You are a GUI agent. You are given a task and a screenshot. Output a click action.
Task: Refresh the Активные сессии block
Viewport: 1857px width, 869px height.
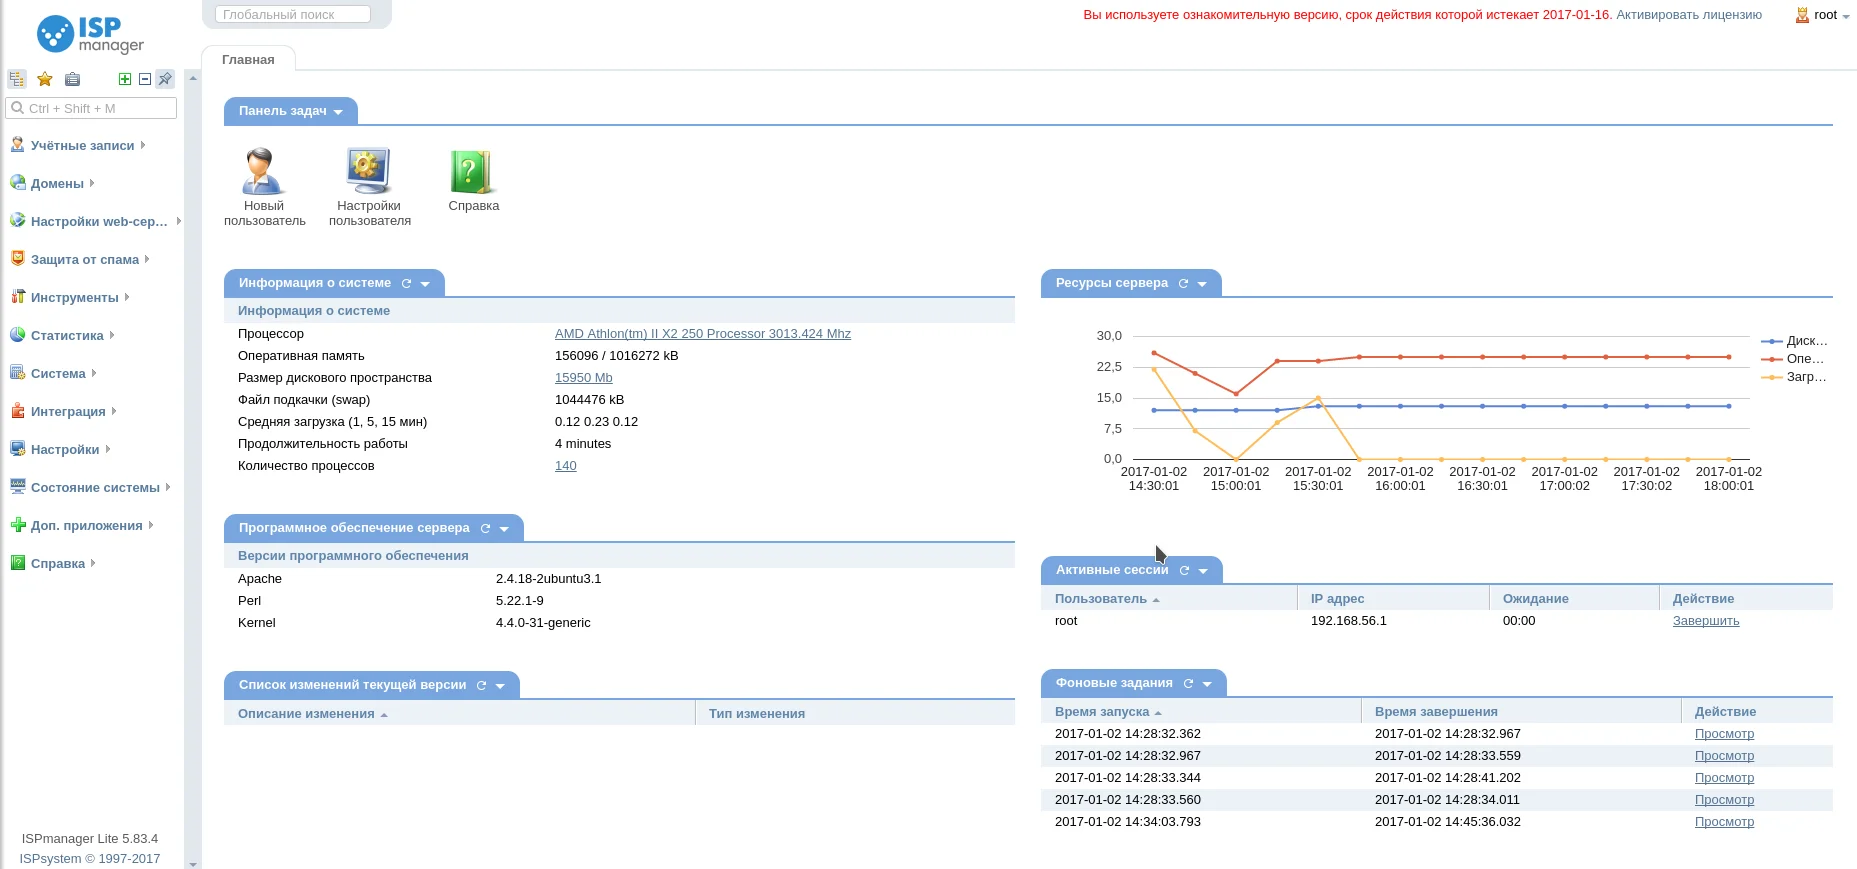(x=1184, y=570)
